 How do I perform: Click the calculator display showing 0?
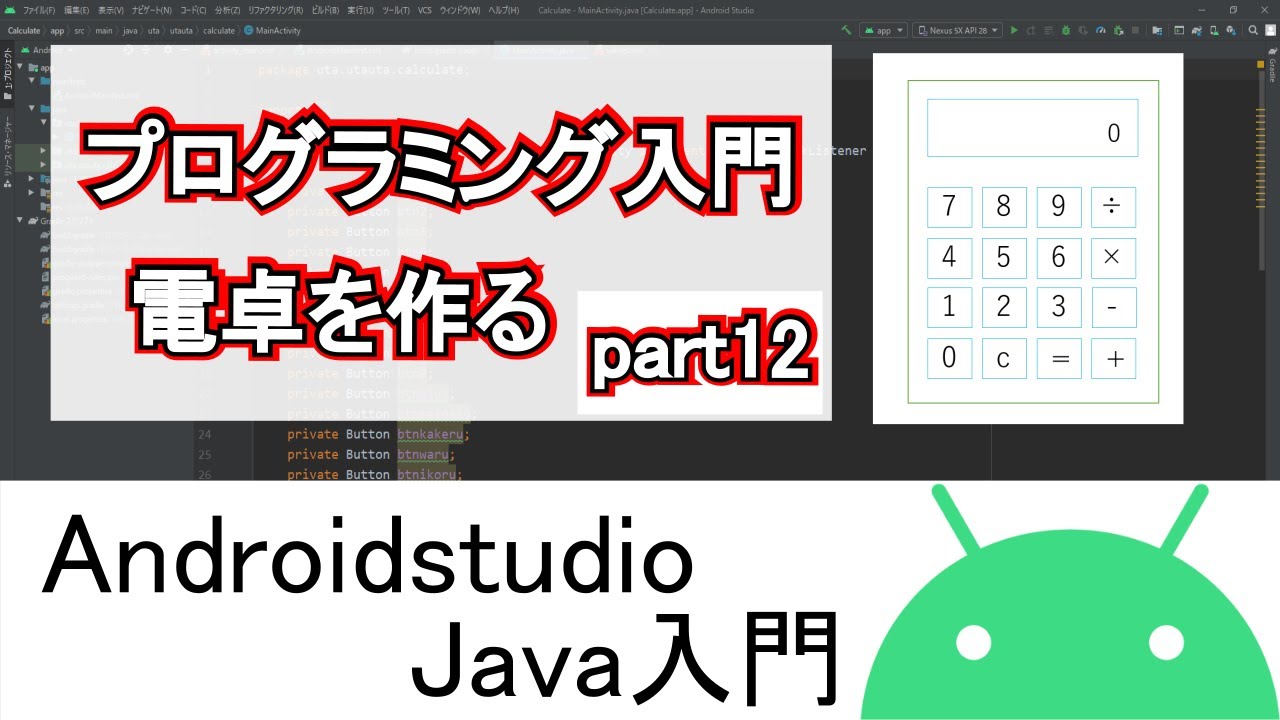pyautogui.click(x=1032, y=128)
